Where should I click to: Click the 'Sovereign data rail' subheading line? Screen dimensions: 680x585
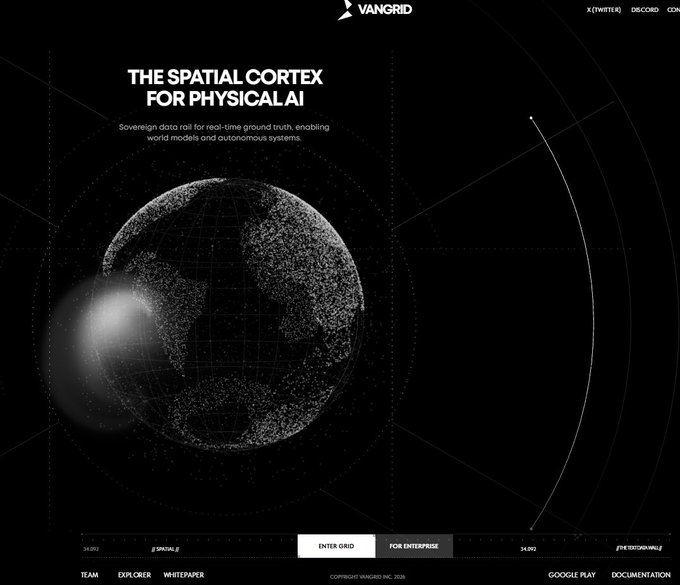pyautogui.click(x=224, y=127)
